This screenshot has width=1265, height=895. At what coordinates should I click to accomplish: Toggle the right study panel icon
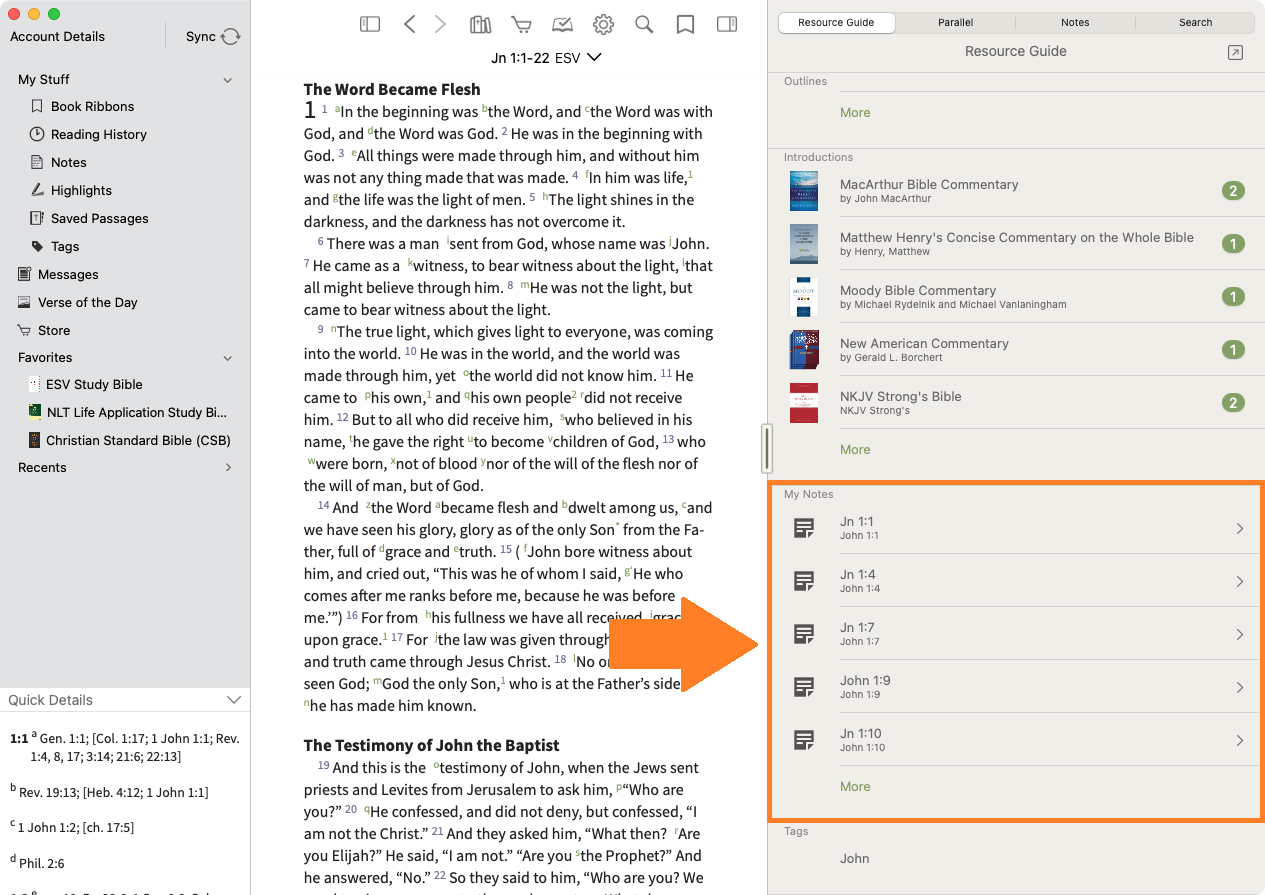tap(727, 25)
